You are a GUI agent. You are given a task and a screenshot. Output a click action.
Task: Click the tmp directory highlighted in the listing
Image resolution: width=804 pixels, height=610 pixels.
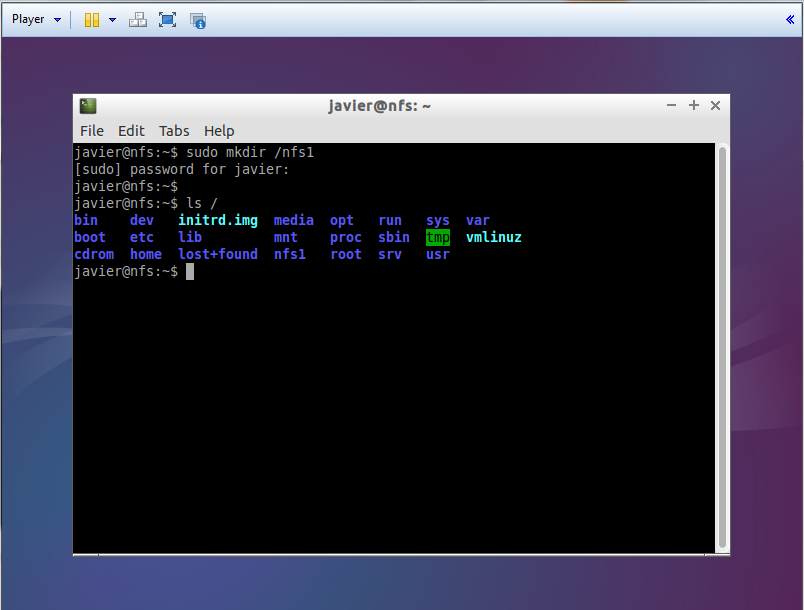(437, 237)
